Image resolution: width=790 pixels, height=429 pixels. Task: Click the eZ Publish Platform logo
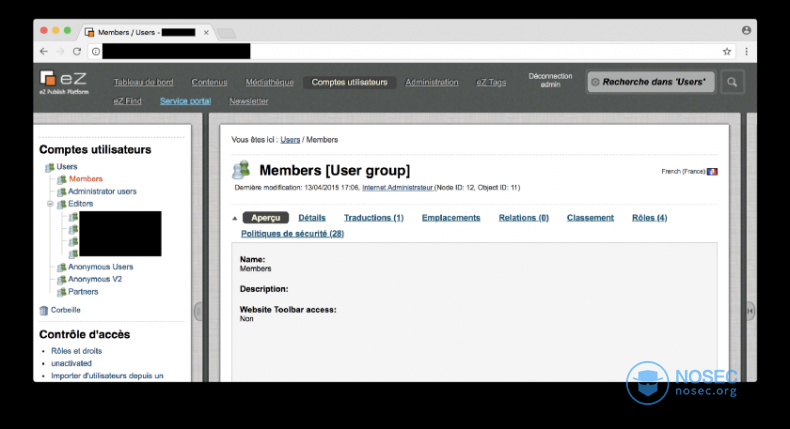click(64, 83)
